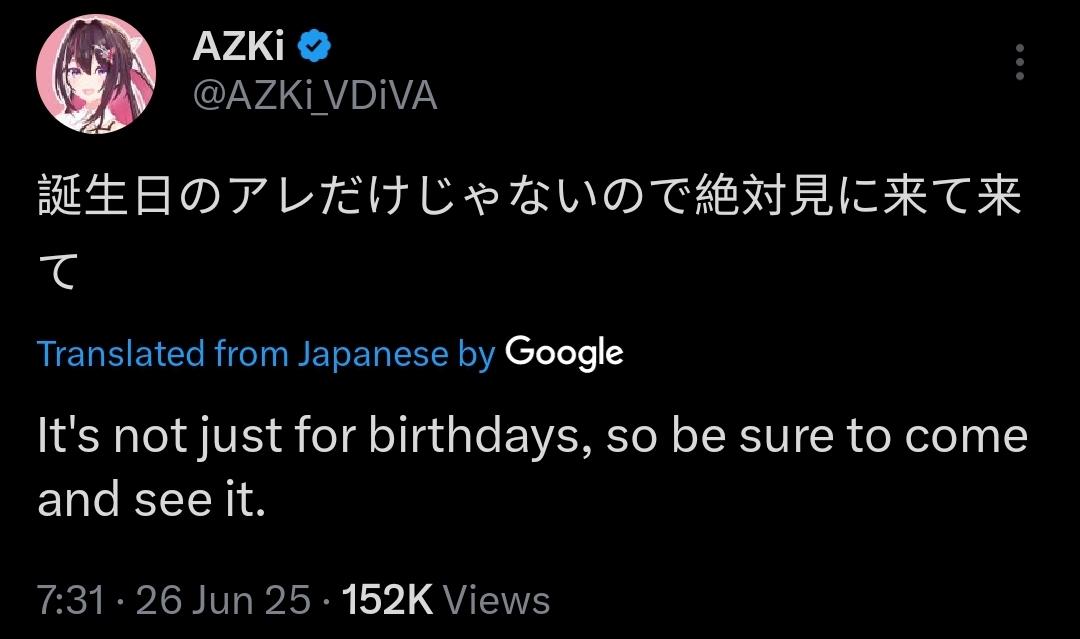The height and width of the screenshot is (639, 1080).
Task: Open AZKi's profile avatar picture
Action: pos(96,73)
